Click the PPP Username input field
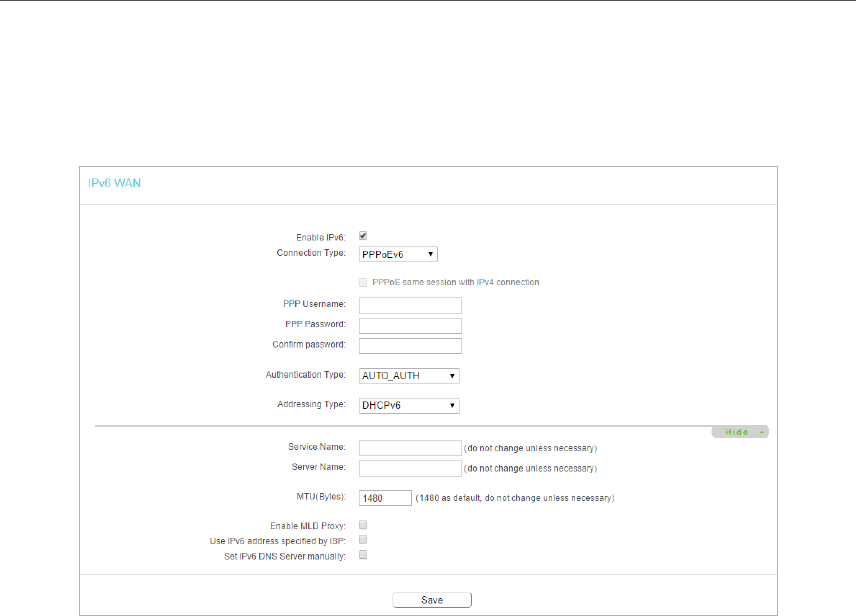856x616 pixels. pos(410,305)
